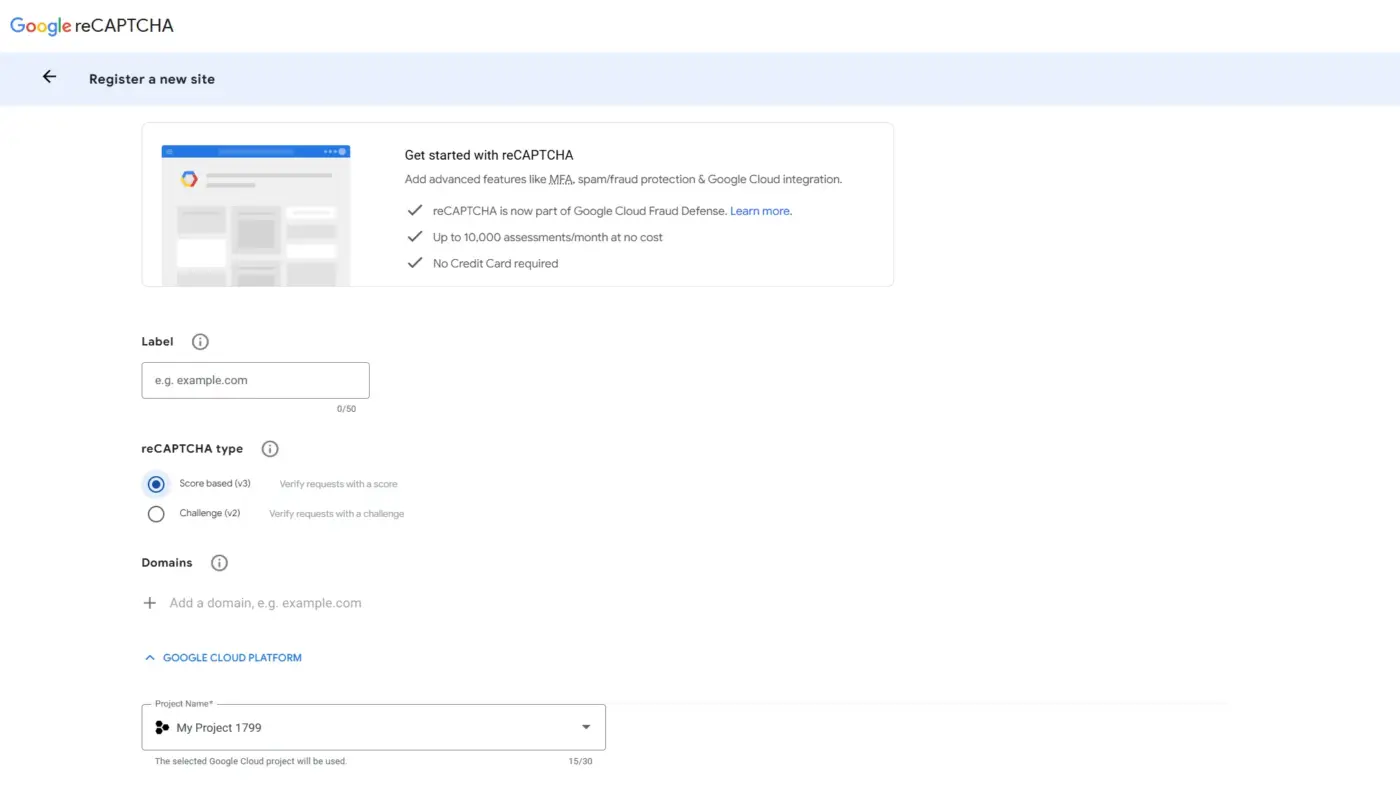
Task: Click Verify requests with a score text
Action: click(x=339, y=484)
